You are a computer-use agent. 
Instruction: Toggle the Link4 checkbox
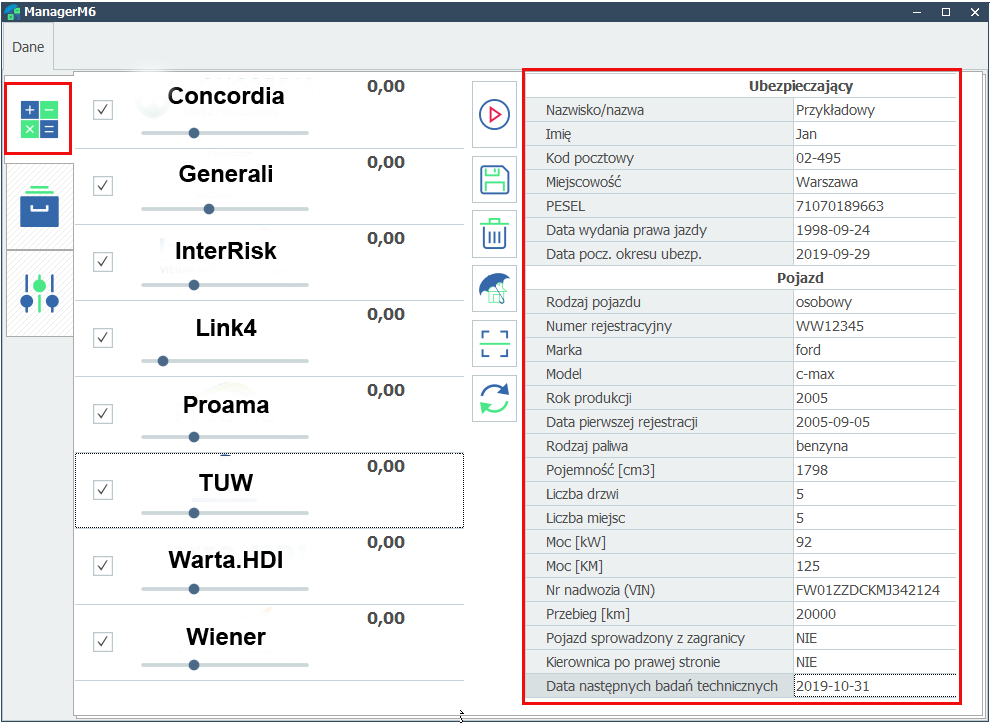103,338
